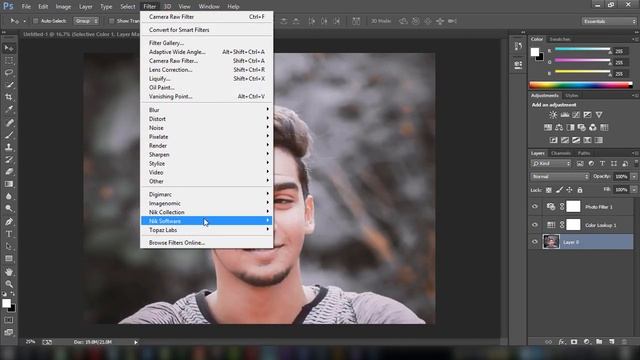
Task: Open the Normal blend mode dropdown
Action: tap(560, 176)
